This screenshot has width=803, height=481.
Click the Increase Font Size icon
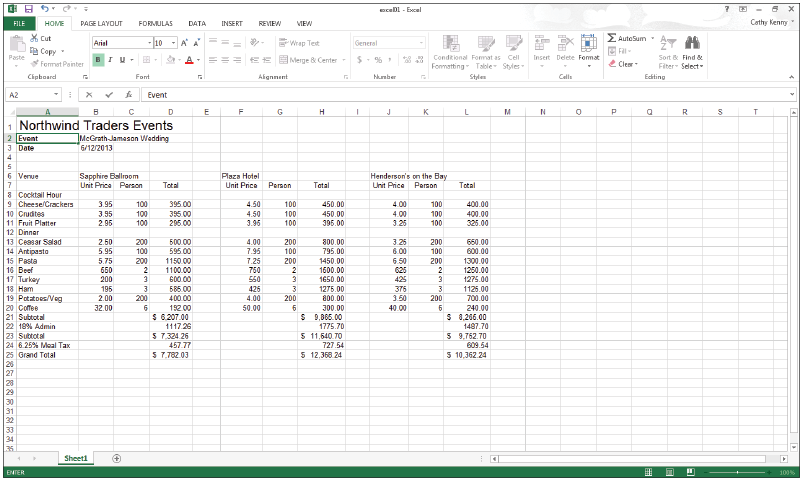[184, 43]
